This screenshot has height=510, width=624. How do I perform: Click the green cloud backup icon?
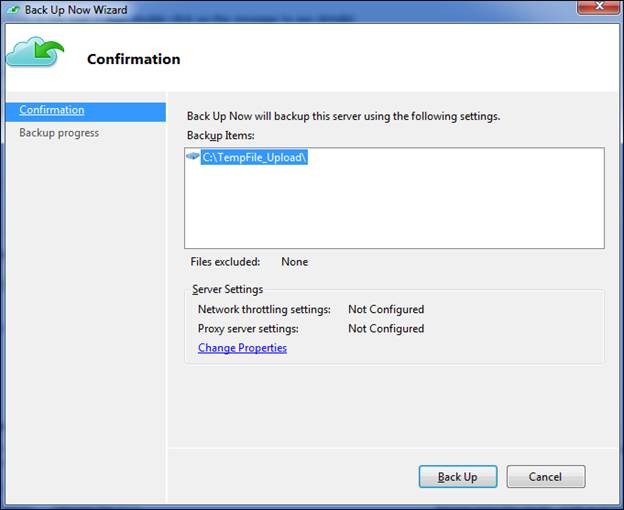[34, 52]
